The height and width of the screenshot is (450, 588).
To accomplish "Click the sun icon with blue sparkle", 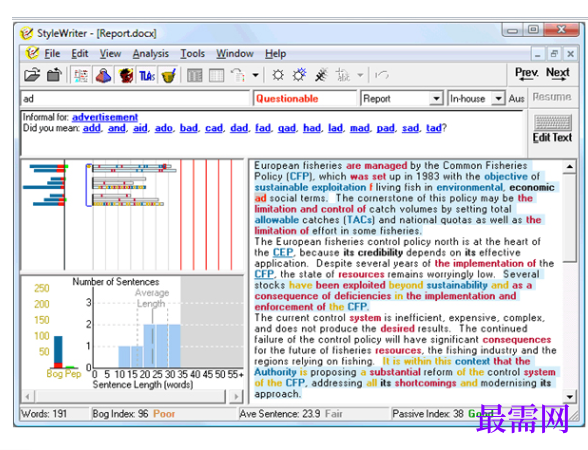I will pyautogui.click(x=300, y=75).
